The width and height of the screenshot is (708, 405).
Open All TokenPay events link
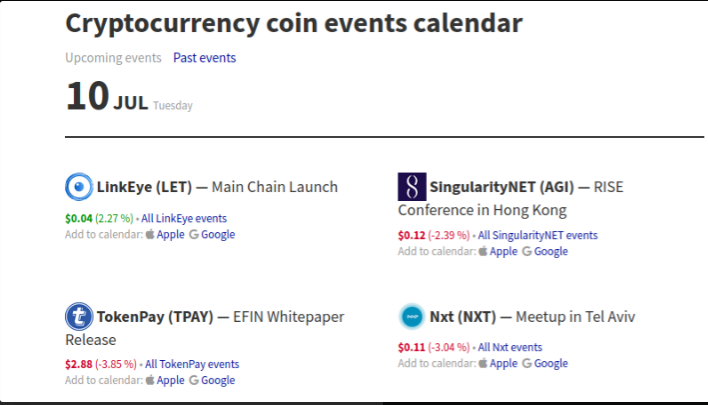[x=192, y=364]
